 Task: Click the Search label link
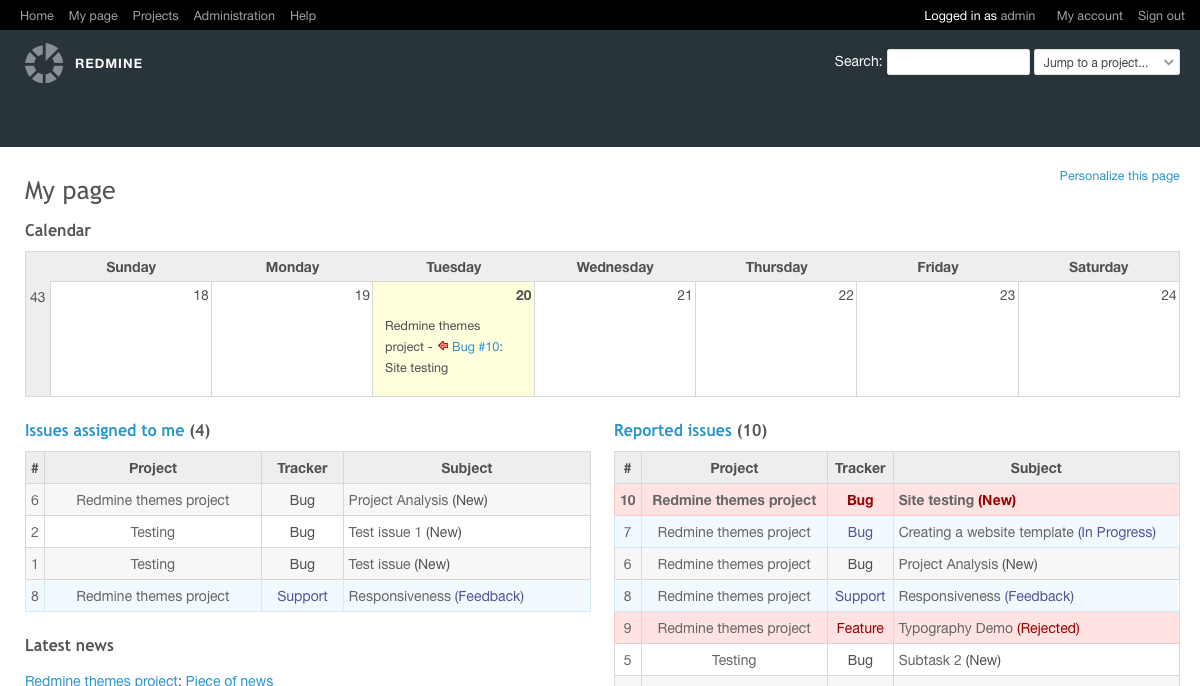point(858,61)
